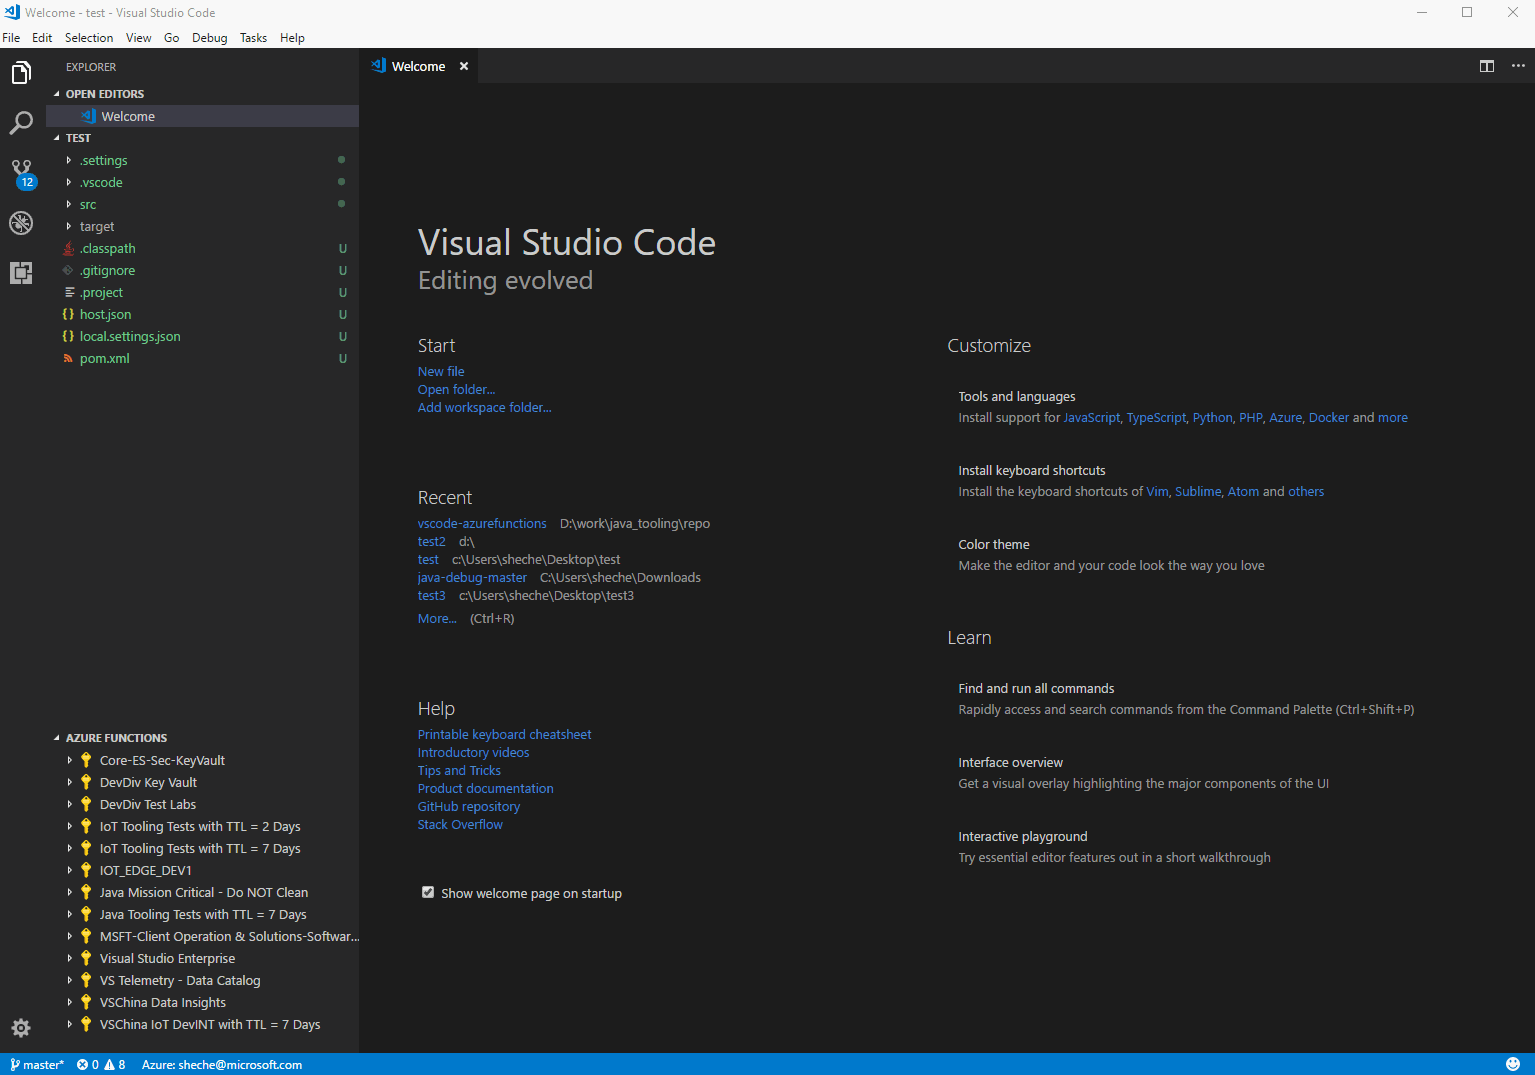Collapse the TEST folder section
This screenshot has width=1535, height=1075.
point(57,138)
